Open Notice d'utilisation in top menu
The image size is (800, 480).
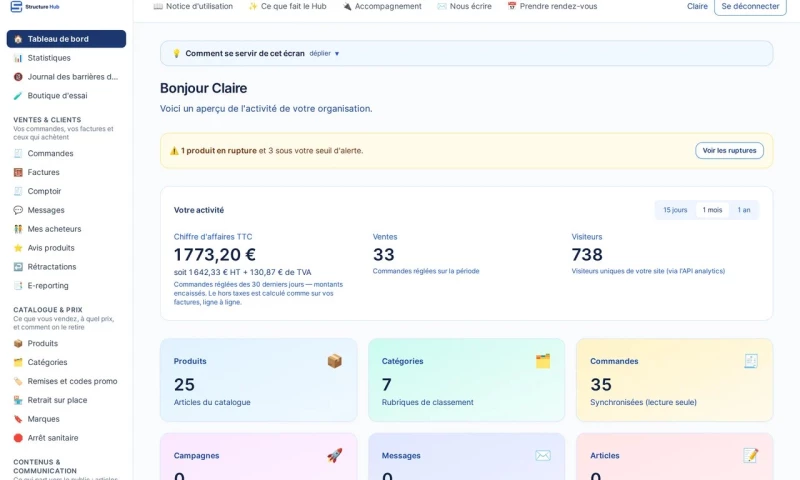(x=193, y=6)
